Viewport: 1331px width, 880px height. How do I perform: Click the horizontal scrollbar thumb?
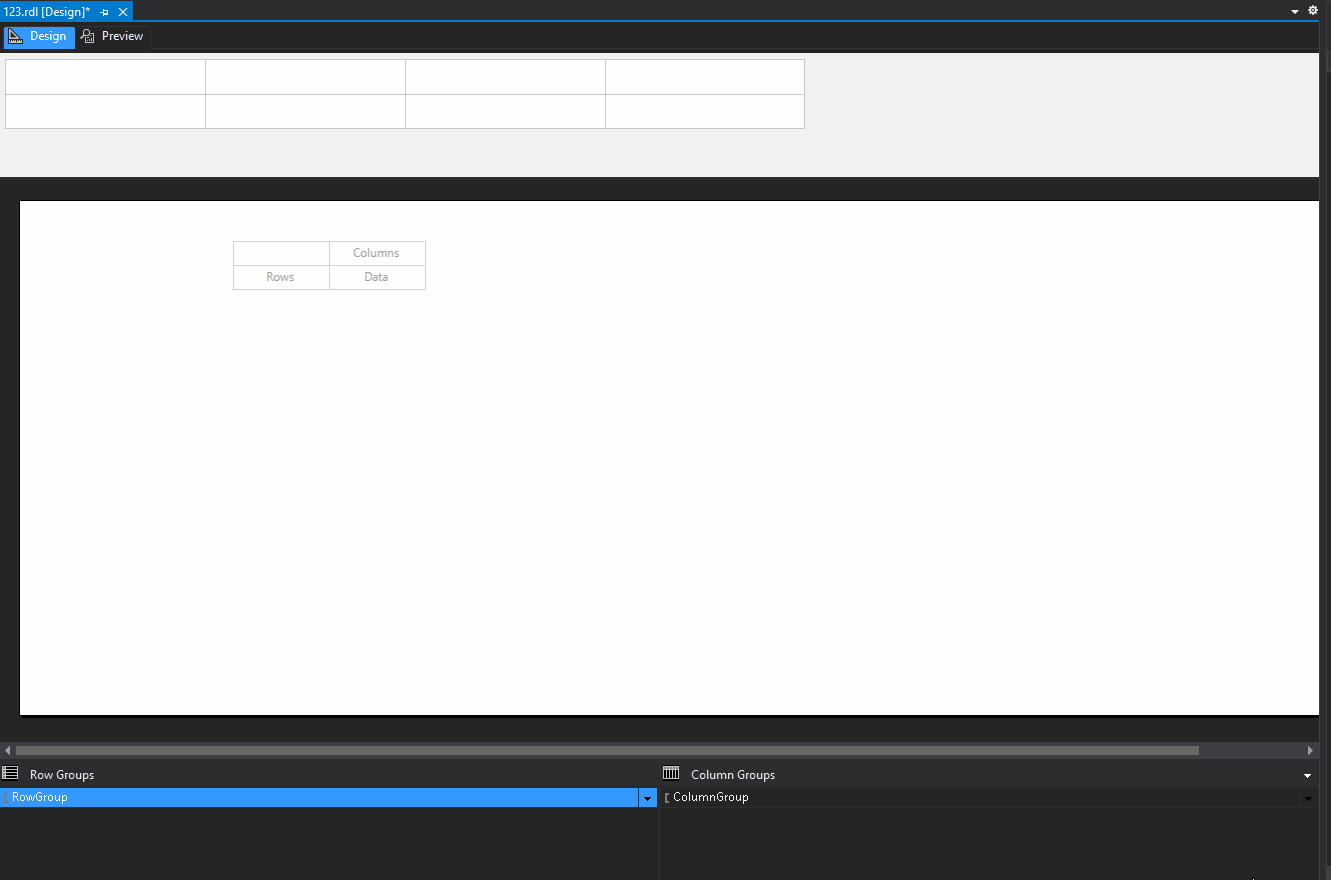[x=607, y=750]
